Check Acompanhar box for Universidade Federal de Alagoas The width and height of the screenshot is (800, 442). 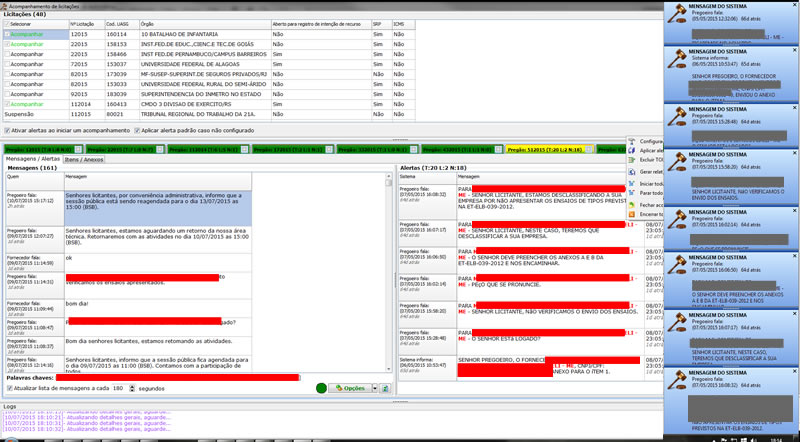(7, 63)
